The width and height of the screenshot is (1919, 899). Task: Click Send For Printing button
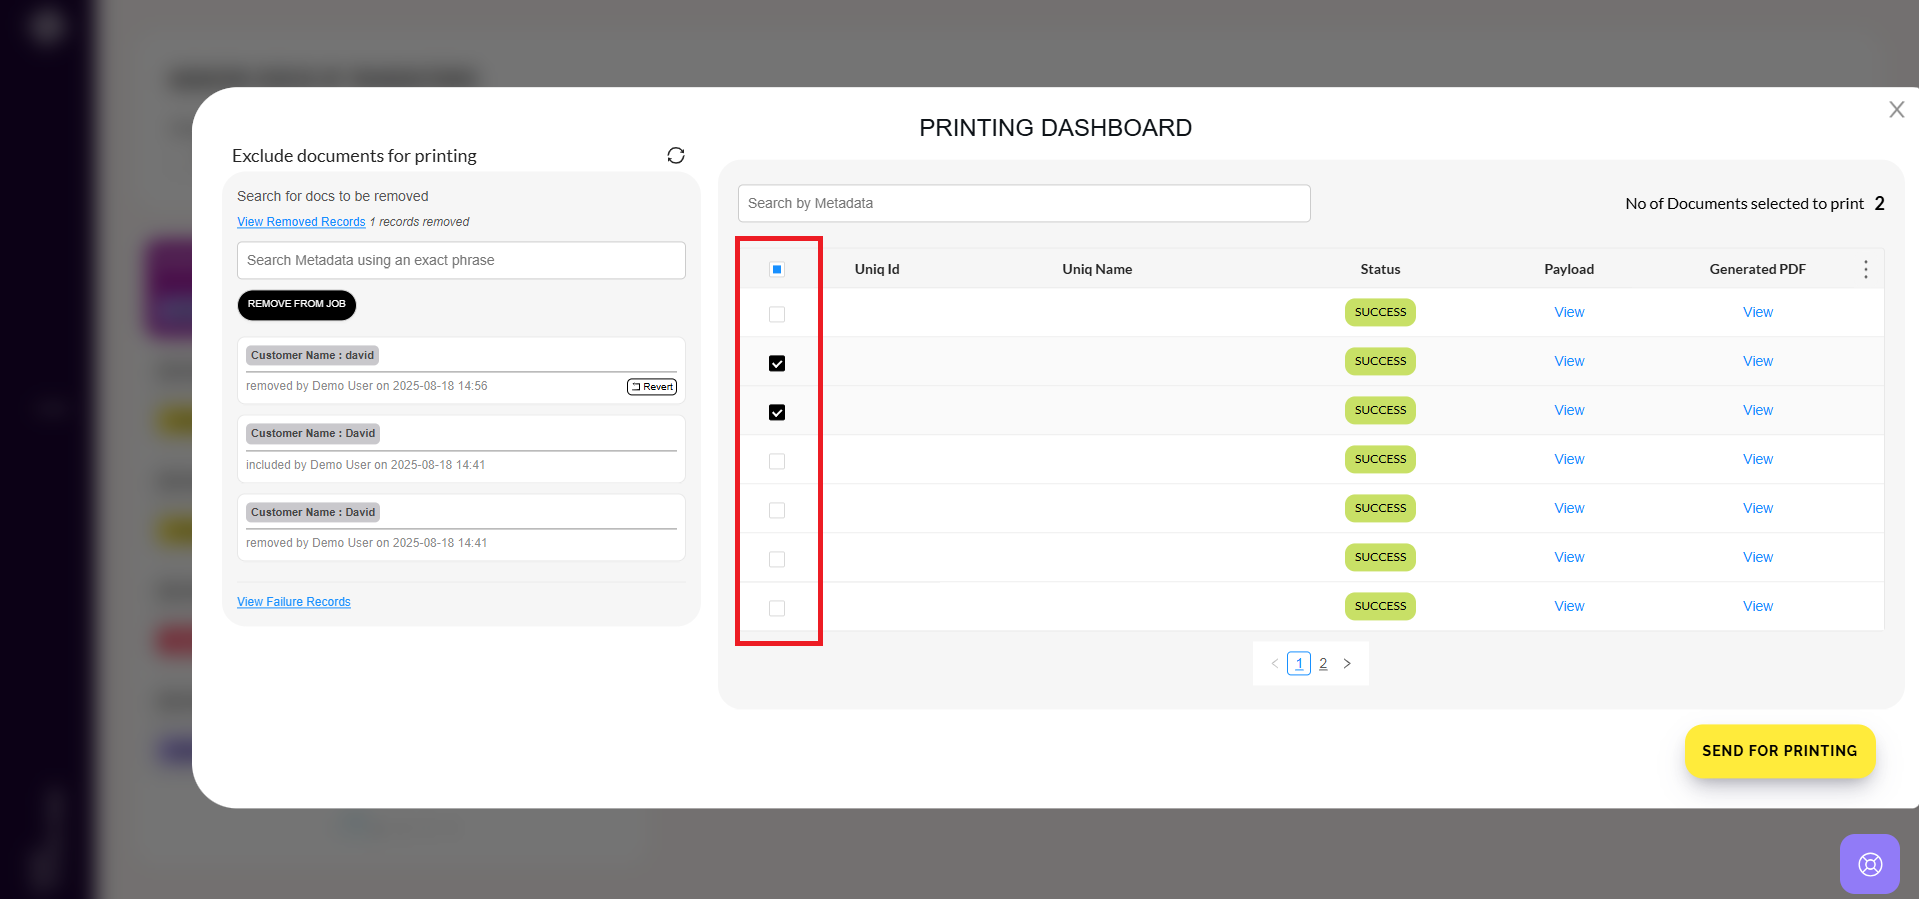(1779, 751)
